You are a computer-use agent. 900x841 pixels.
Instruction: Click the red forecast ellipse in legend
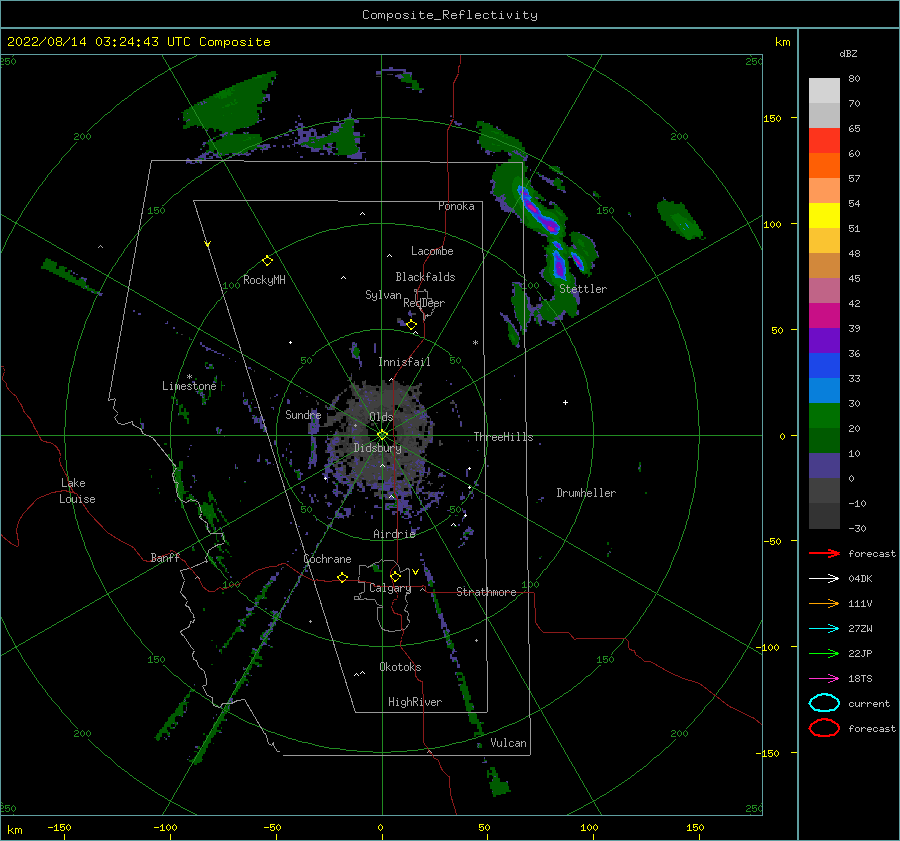pyautogui.click(x=824, y=728)
